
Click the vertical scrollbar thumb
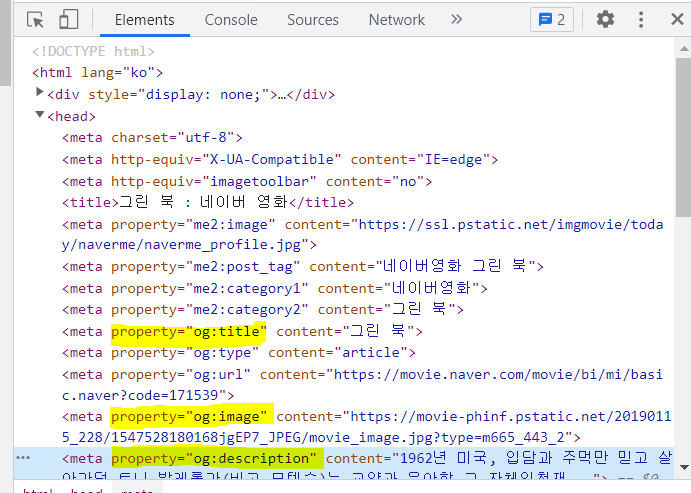(x=684, y=137)
